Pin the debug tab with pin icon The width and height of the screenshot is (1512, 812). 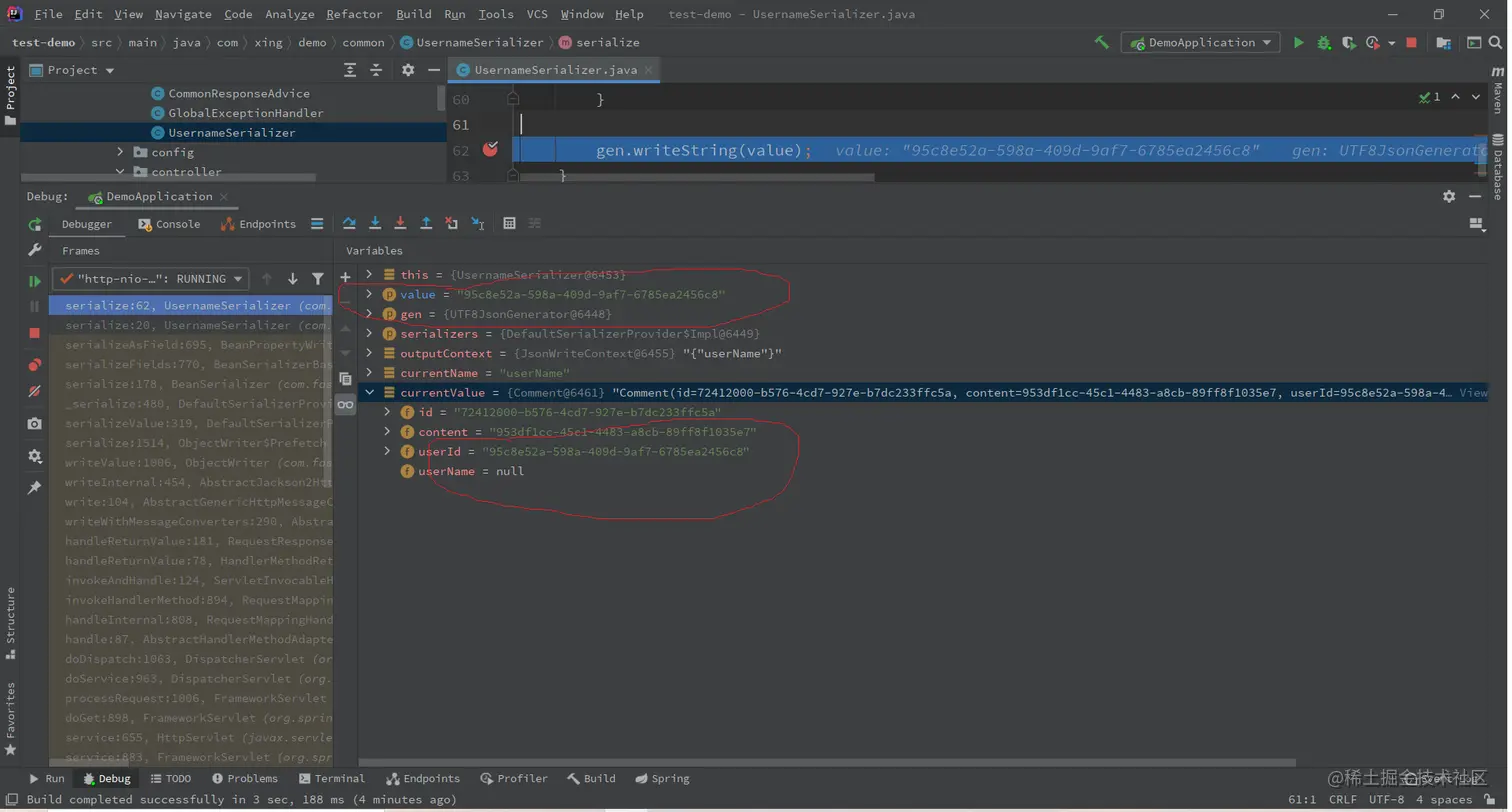[35, 488]
